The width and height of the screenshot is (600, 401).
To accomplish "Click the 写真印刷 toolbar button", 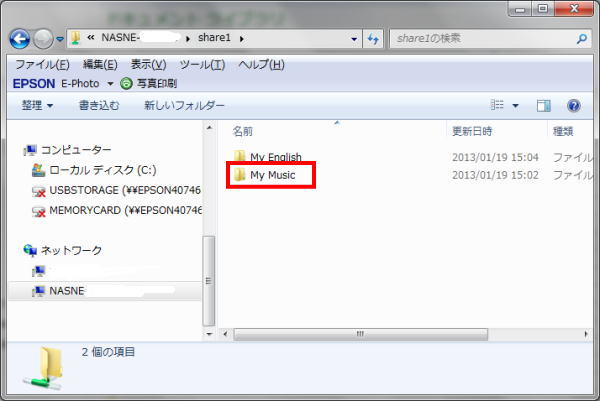I will tap(157, 83).
